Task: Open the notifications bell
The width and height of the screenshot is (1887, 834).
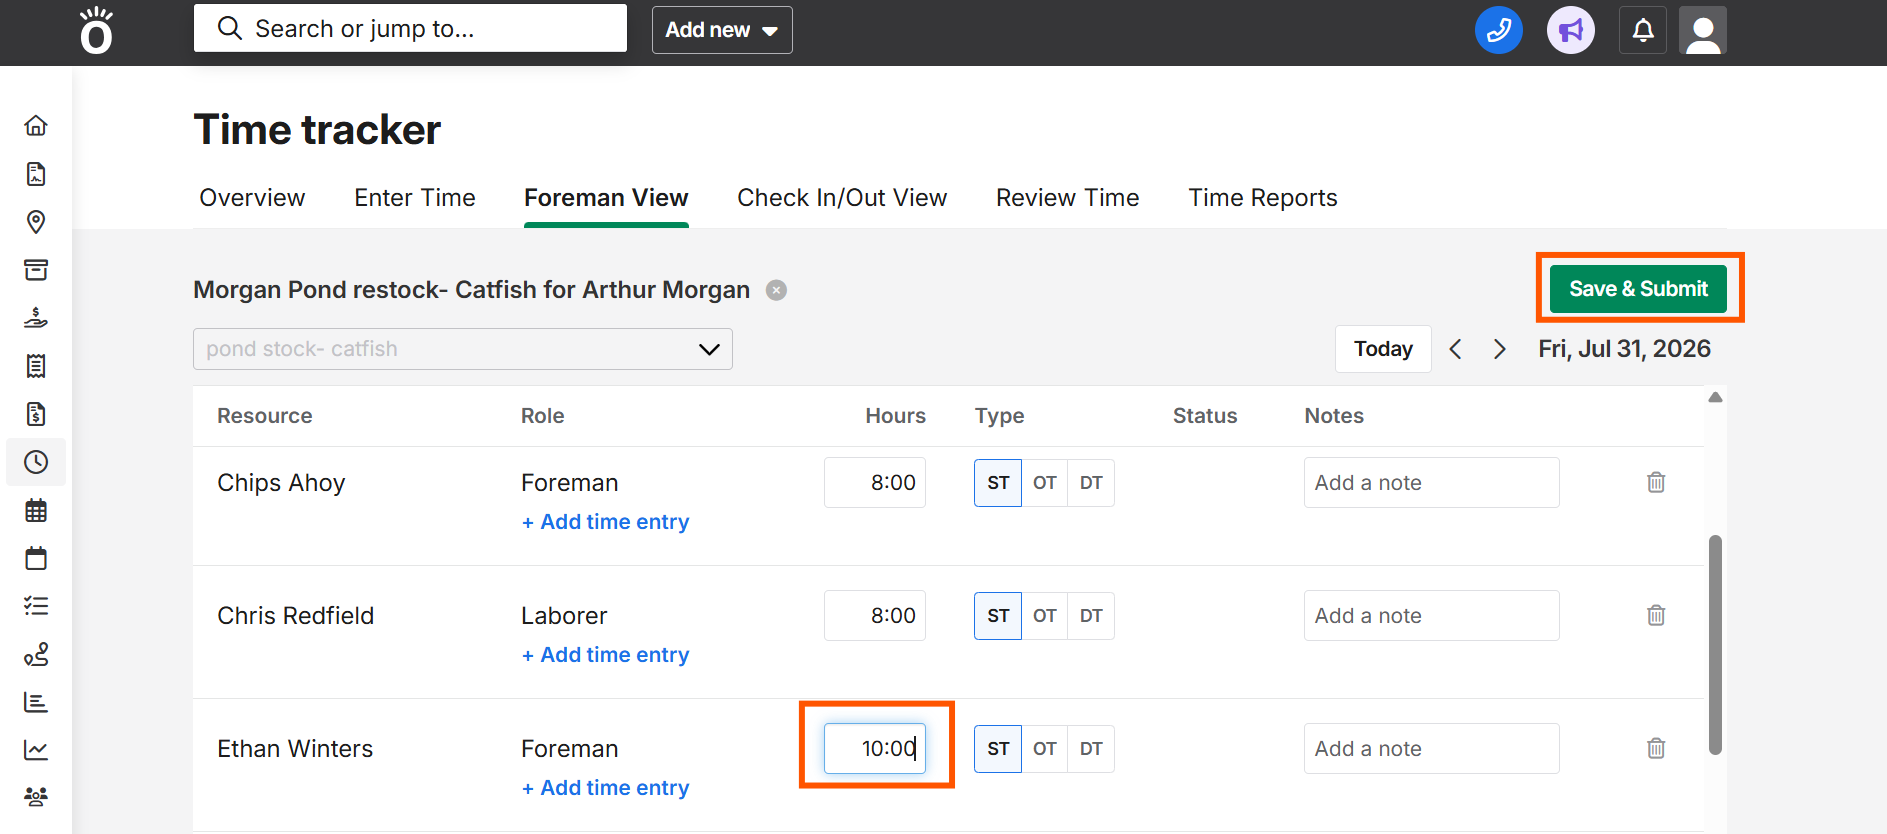Action: (x=1643, y=30)
